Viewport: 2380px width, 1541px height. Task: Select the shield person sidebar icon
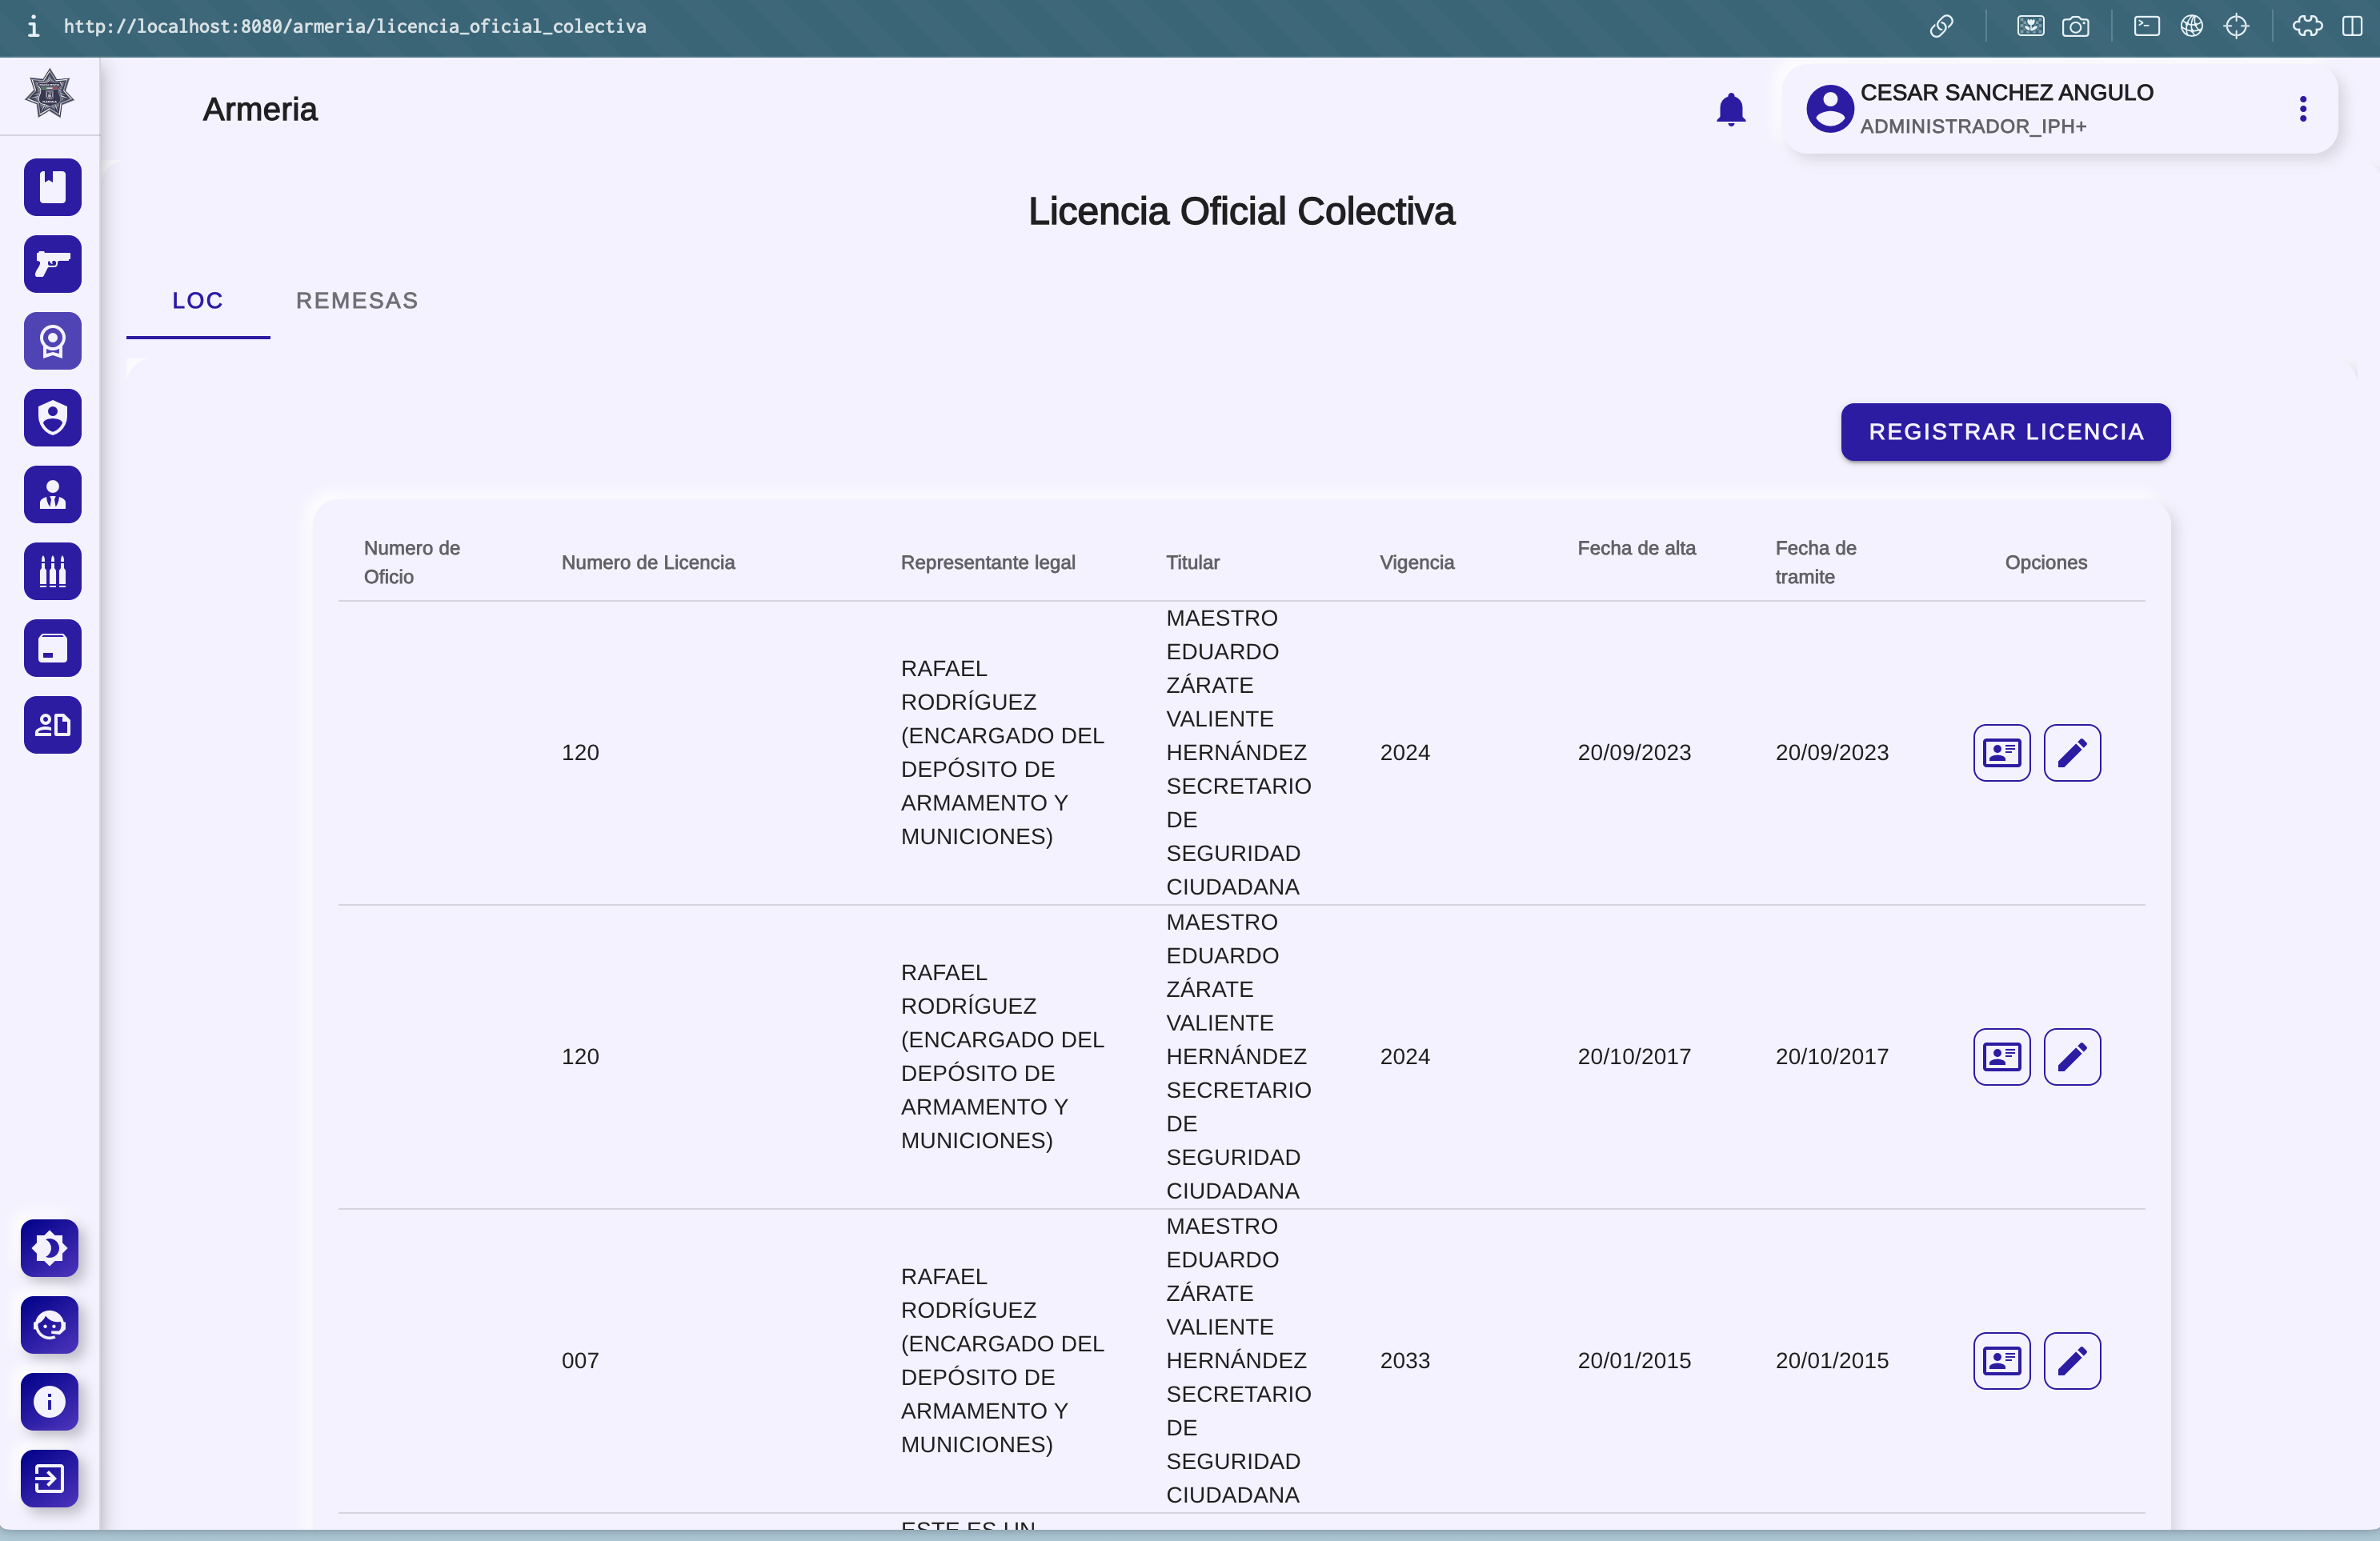coord(52,418)
